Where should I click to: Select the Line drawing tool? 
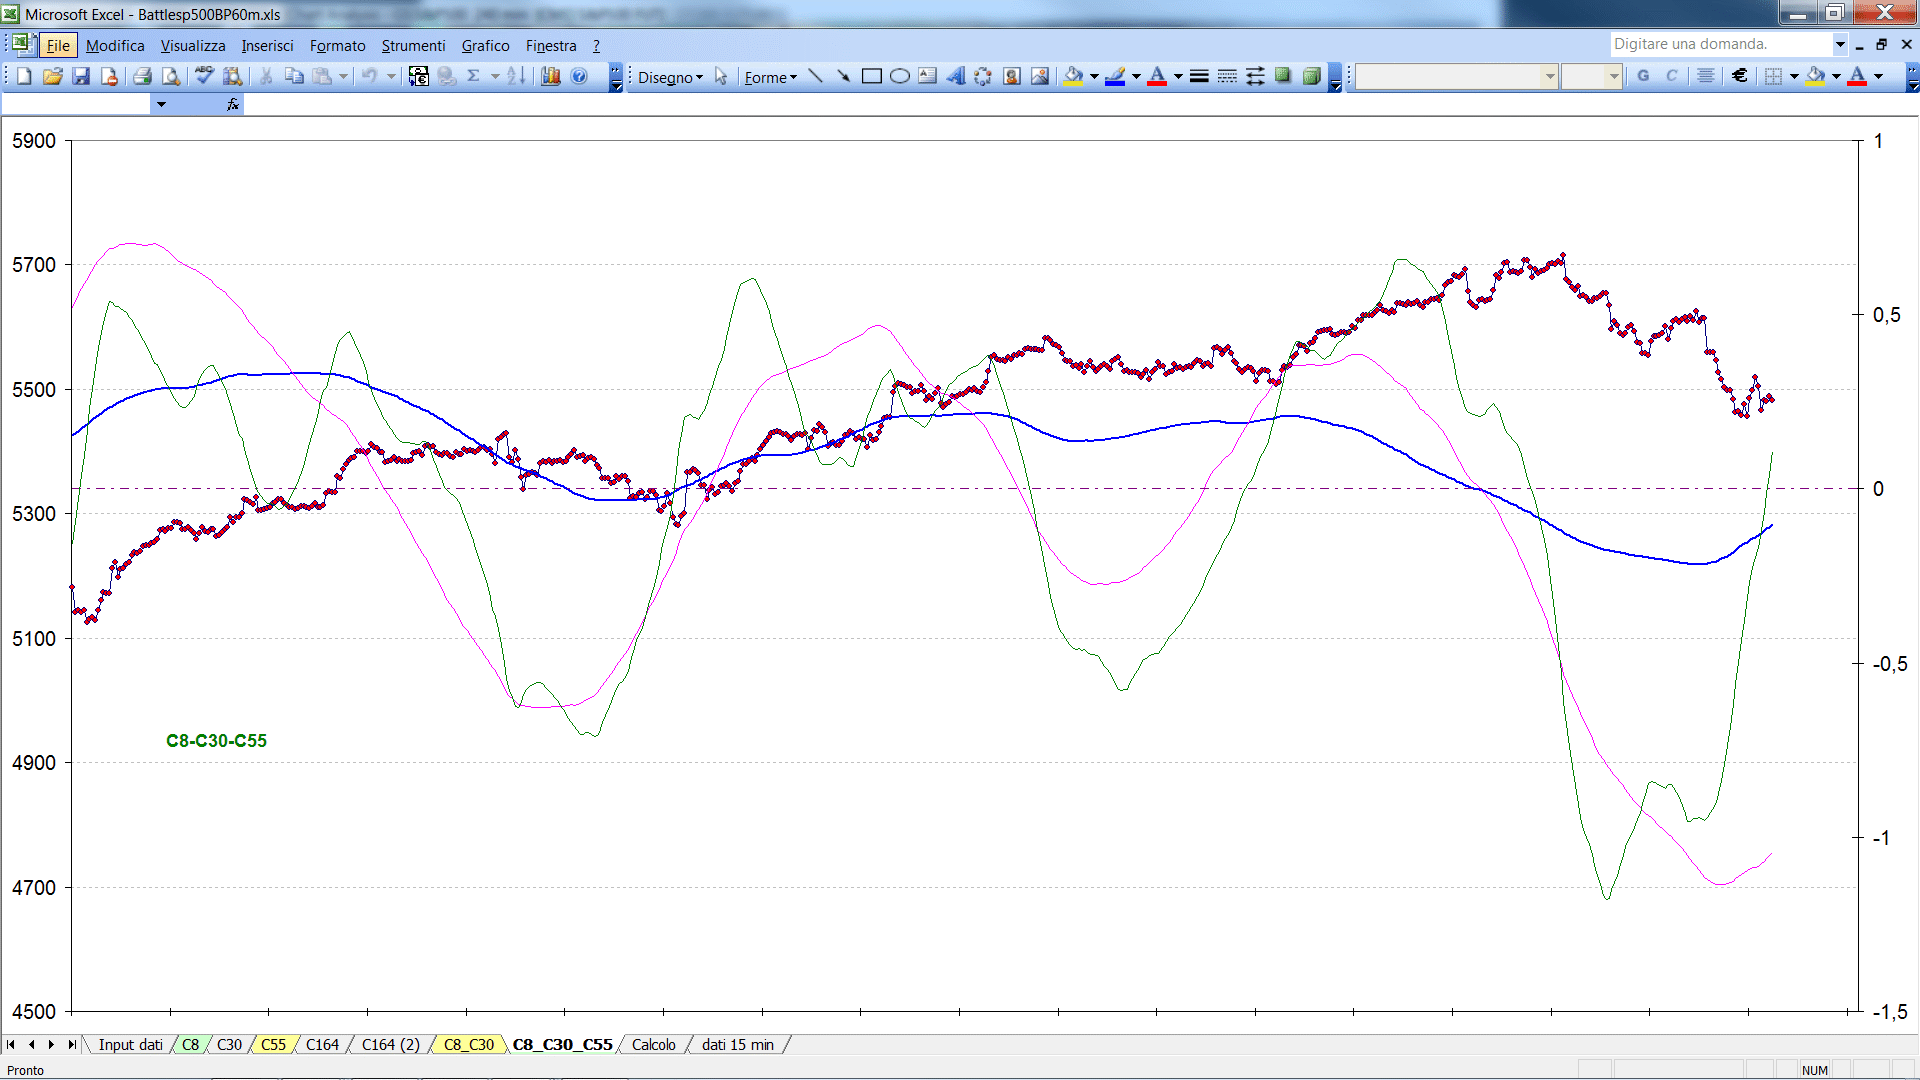(815, 76)
